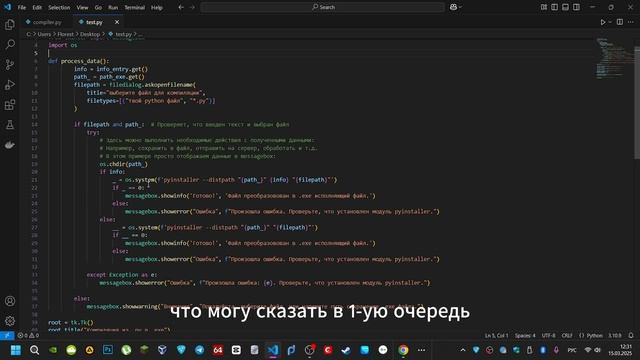Open the Testing flask view
This screenshot has height=360, width=640.
click(x=10, y=125)
